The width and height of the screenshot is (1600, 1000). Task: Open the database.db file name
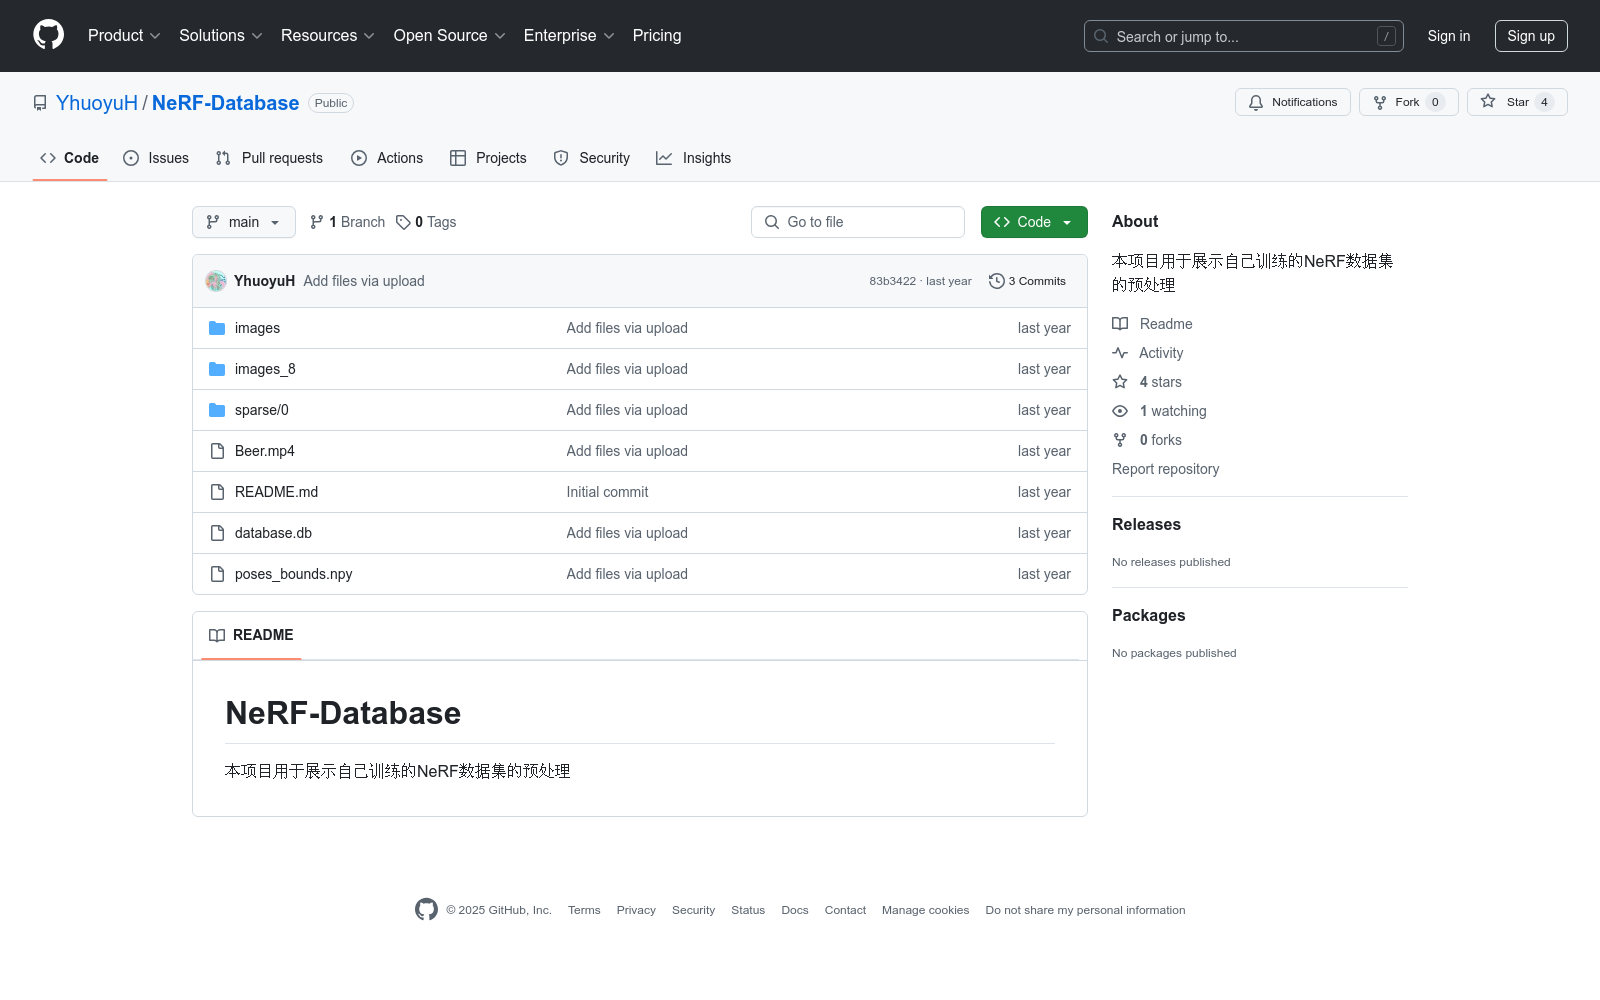[273, 533]
